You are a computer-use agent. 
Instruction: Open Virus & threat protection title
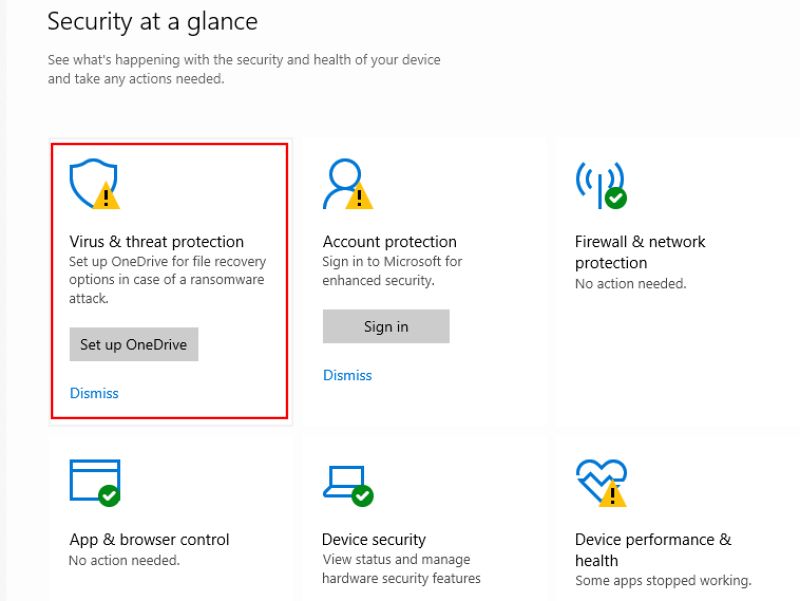click(x=157, y=241)
